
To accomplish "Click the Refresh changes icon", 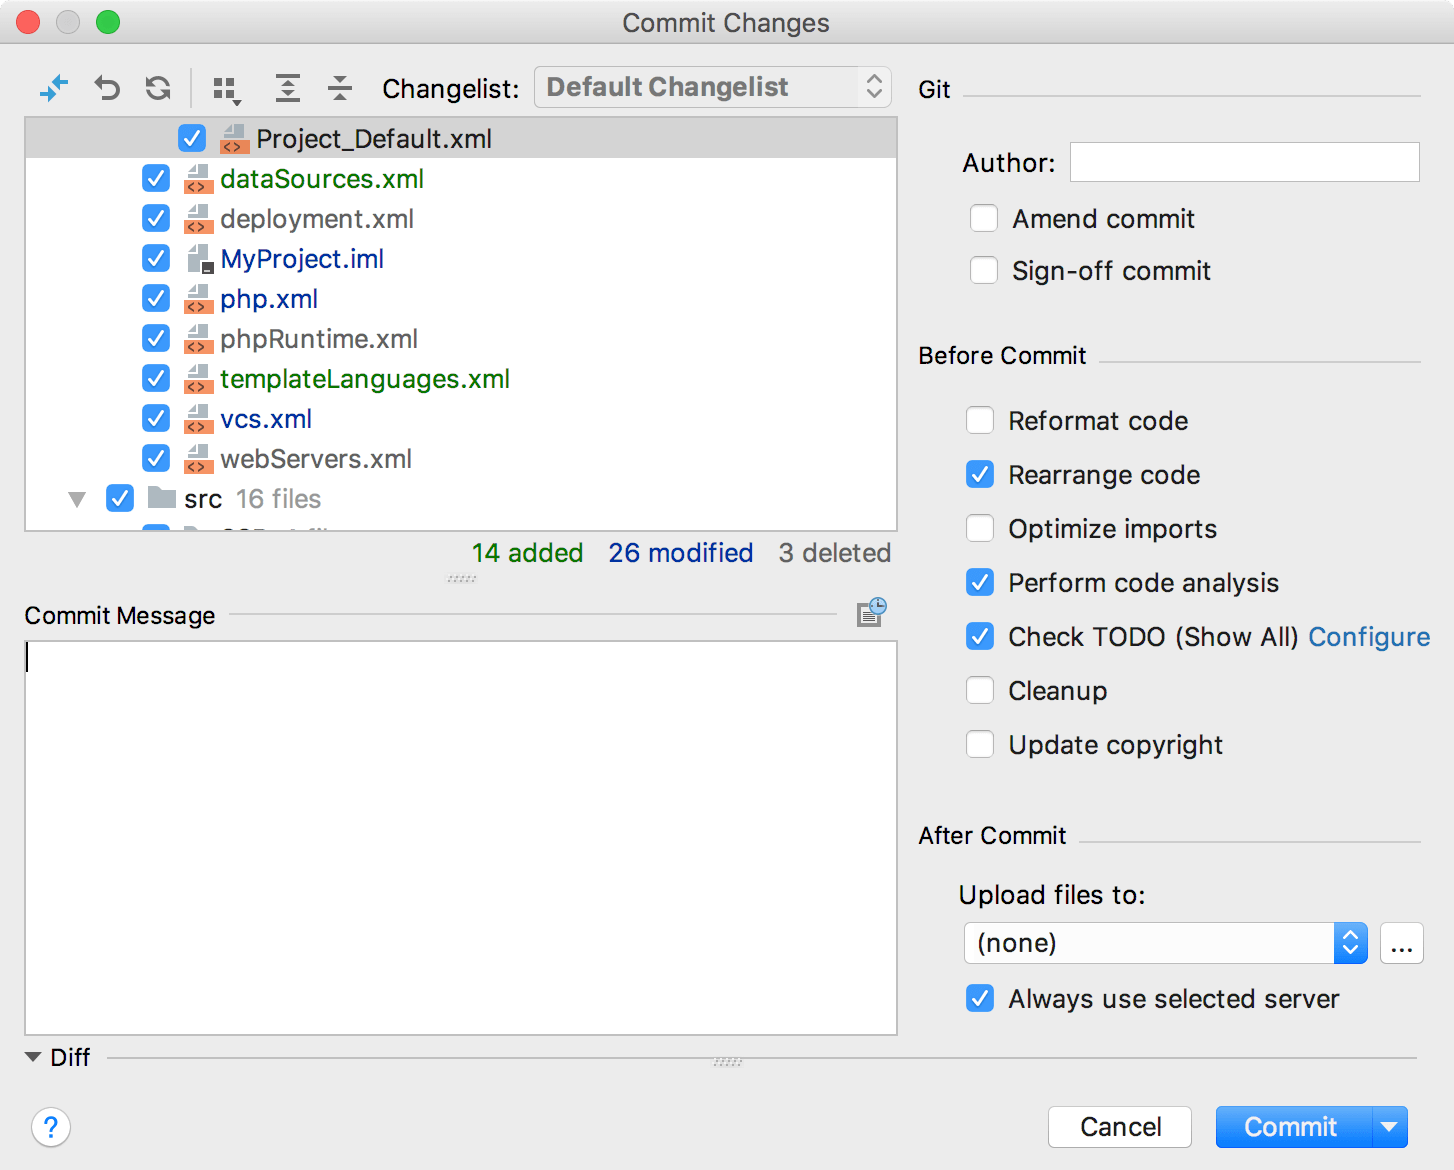I will pyautogui.click(x=158, y=88).
